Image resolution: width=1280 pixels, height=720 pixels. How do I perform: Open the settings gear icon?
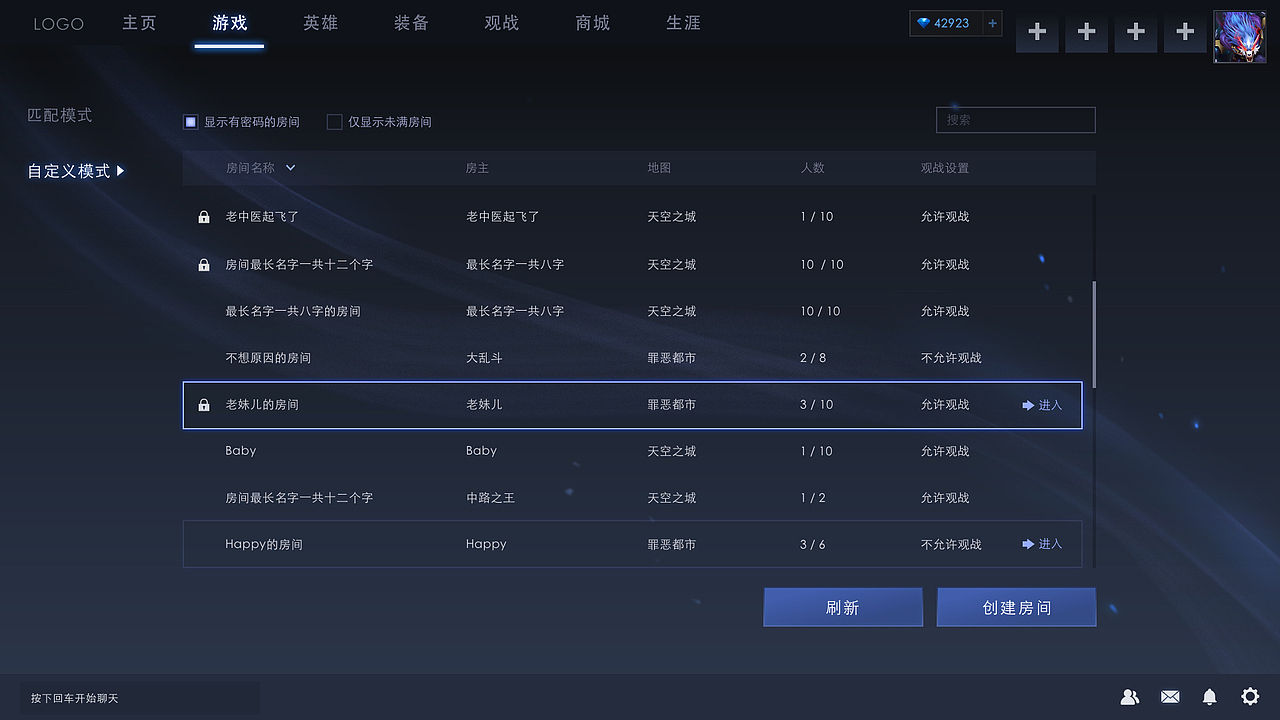pos(1249,697)
